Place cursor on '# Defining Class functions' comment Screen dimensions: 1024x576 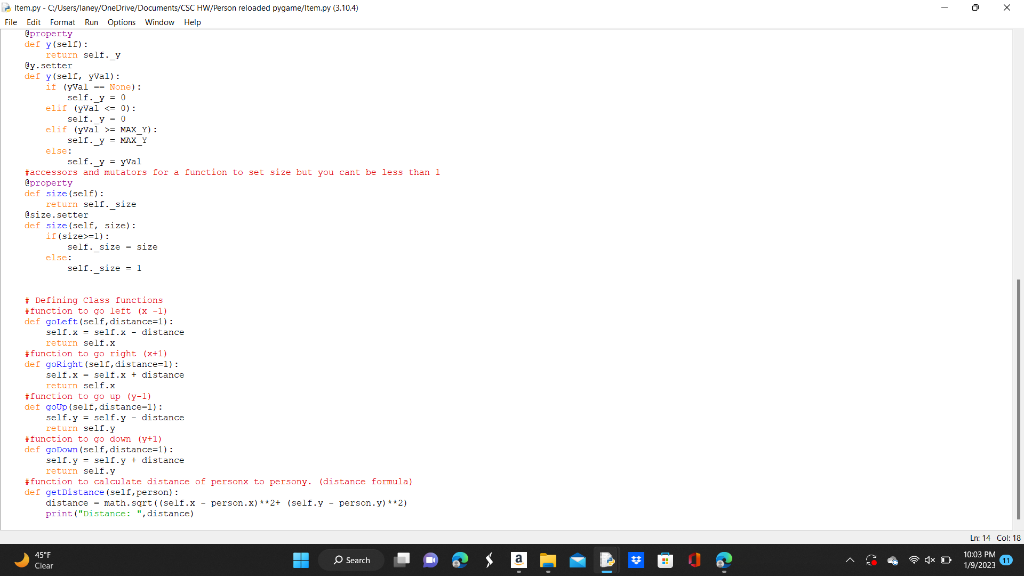click(x=94, y=300)
